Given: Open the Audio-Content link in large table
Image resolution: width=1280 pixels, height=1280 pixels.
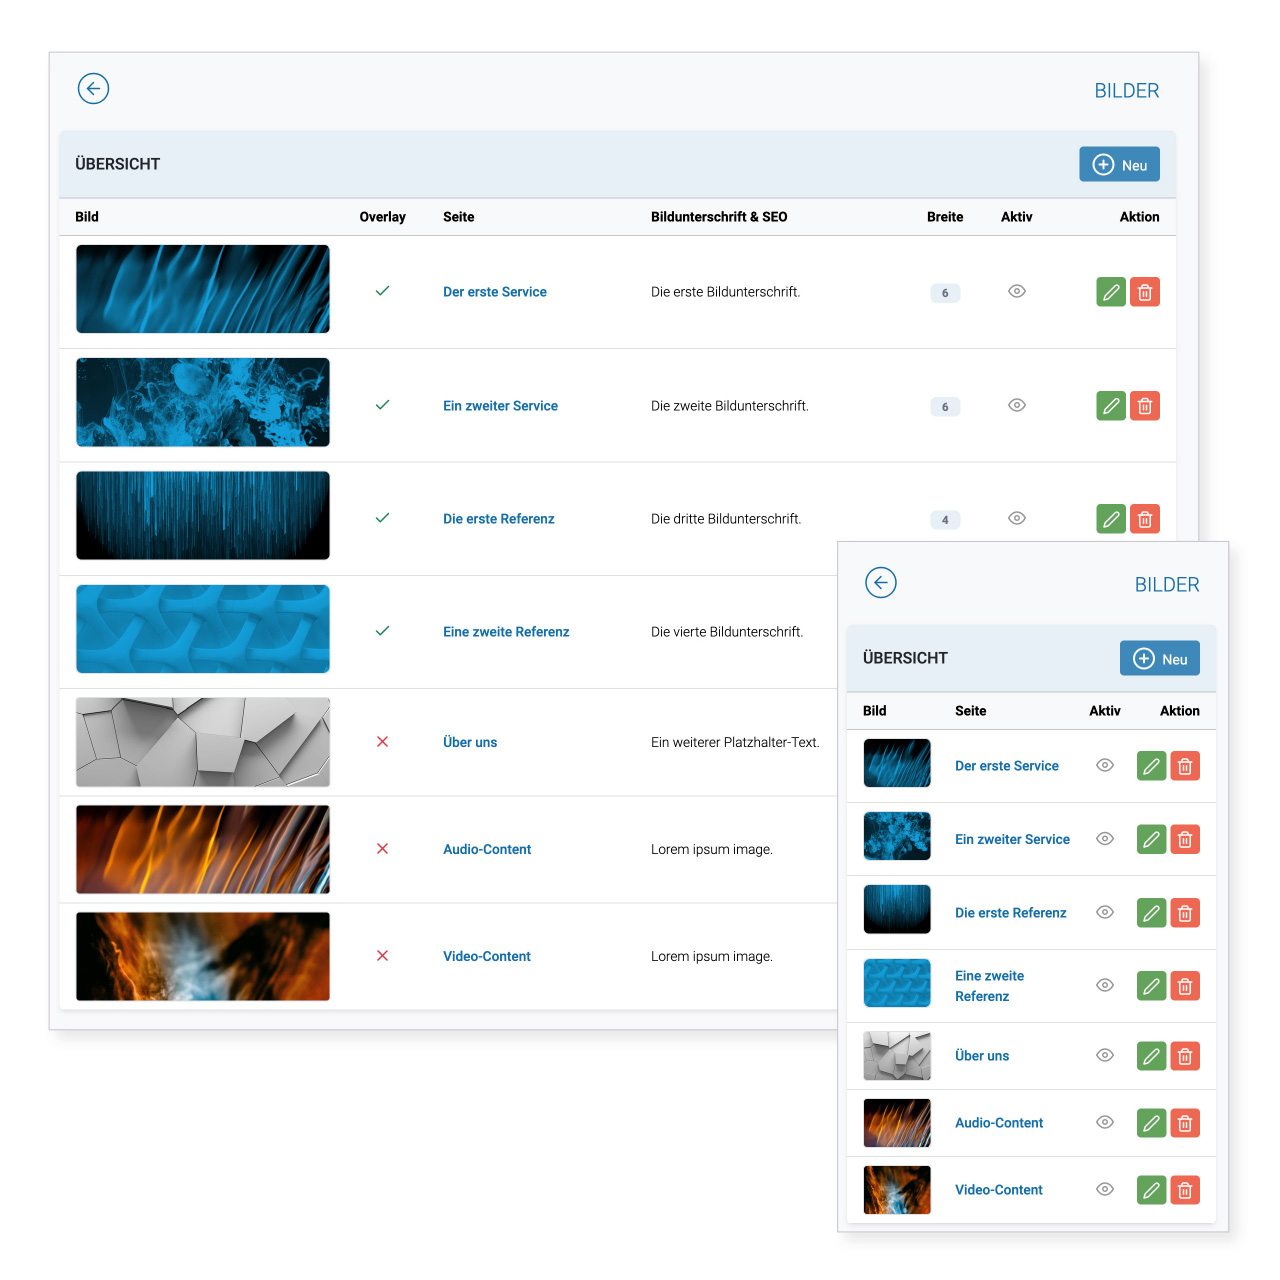Looking at the screenshot, I should point(487,849).
